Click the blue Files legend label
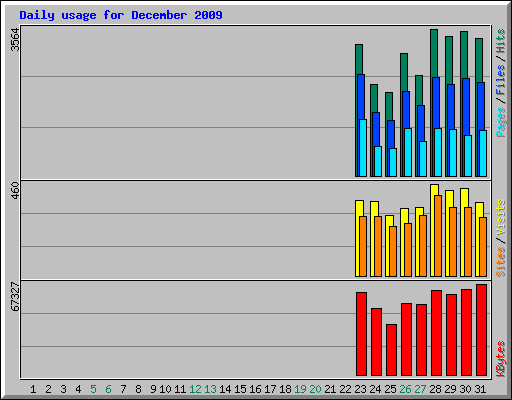The image size is (512, 400). click(x=501, y=80)
